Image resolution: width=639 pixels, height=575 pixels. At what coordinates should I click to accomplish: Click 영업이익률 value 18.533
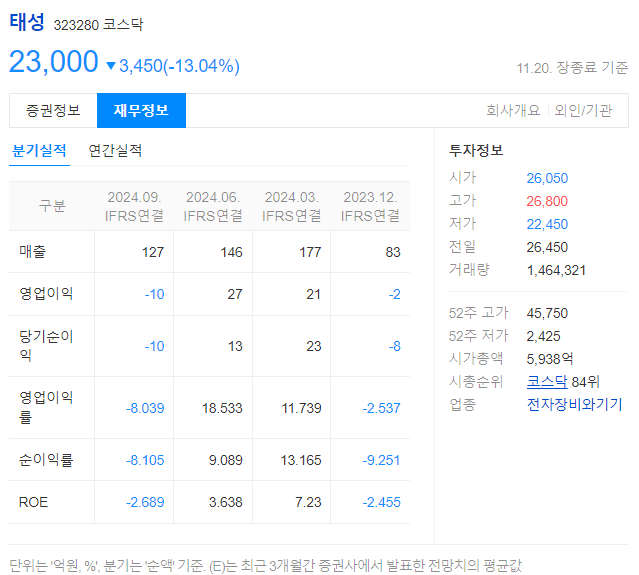(222, 408)
